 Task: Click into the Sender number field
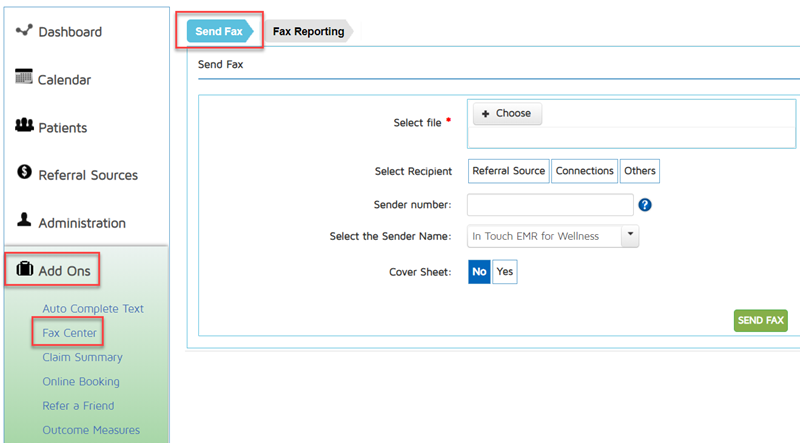(x=550, y=205)
